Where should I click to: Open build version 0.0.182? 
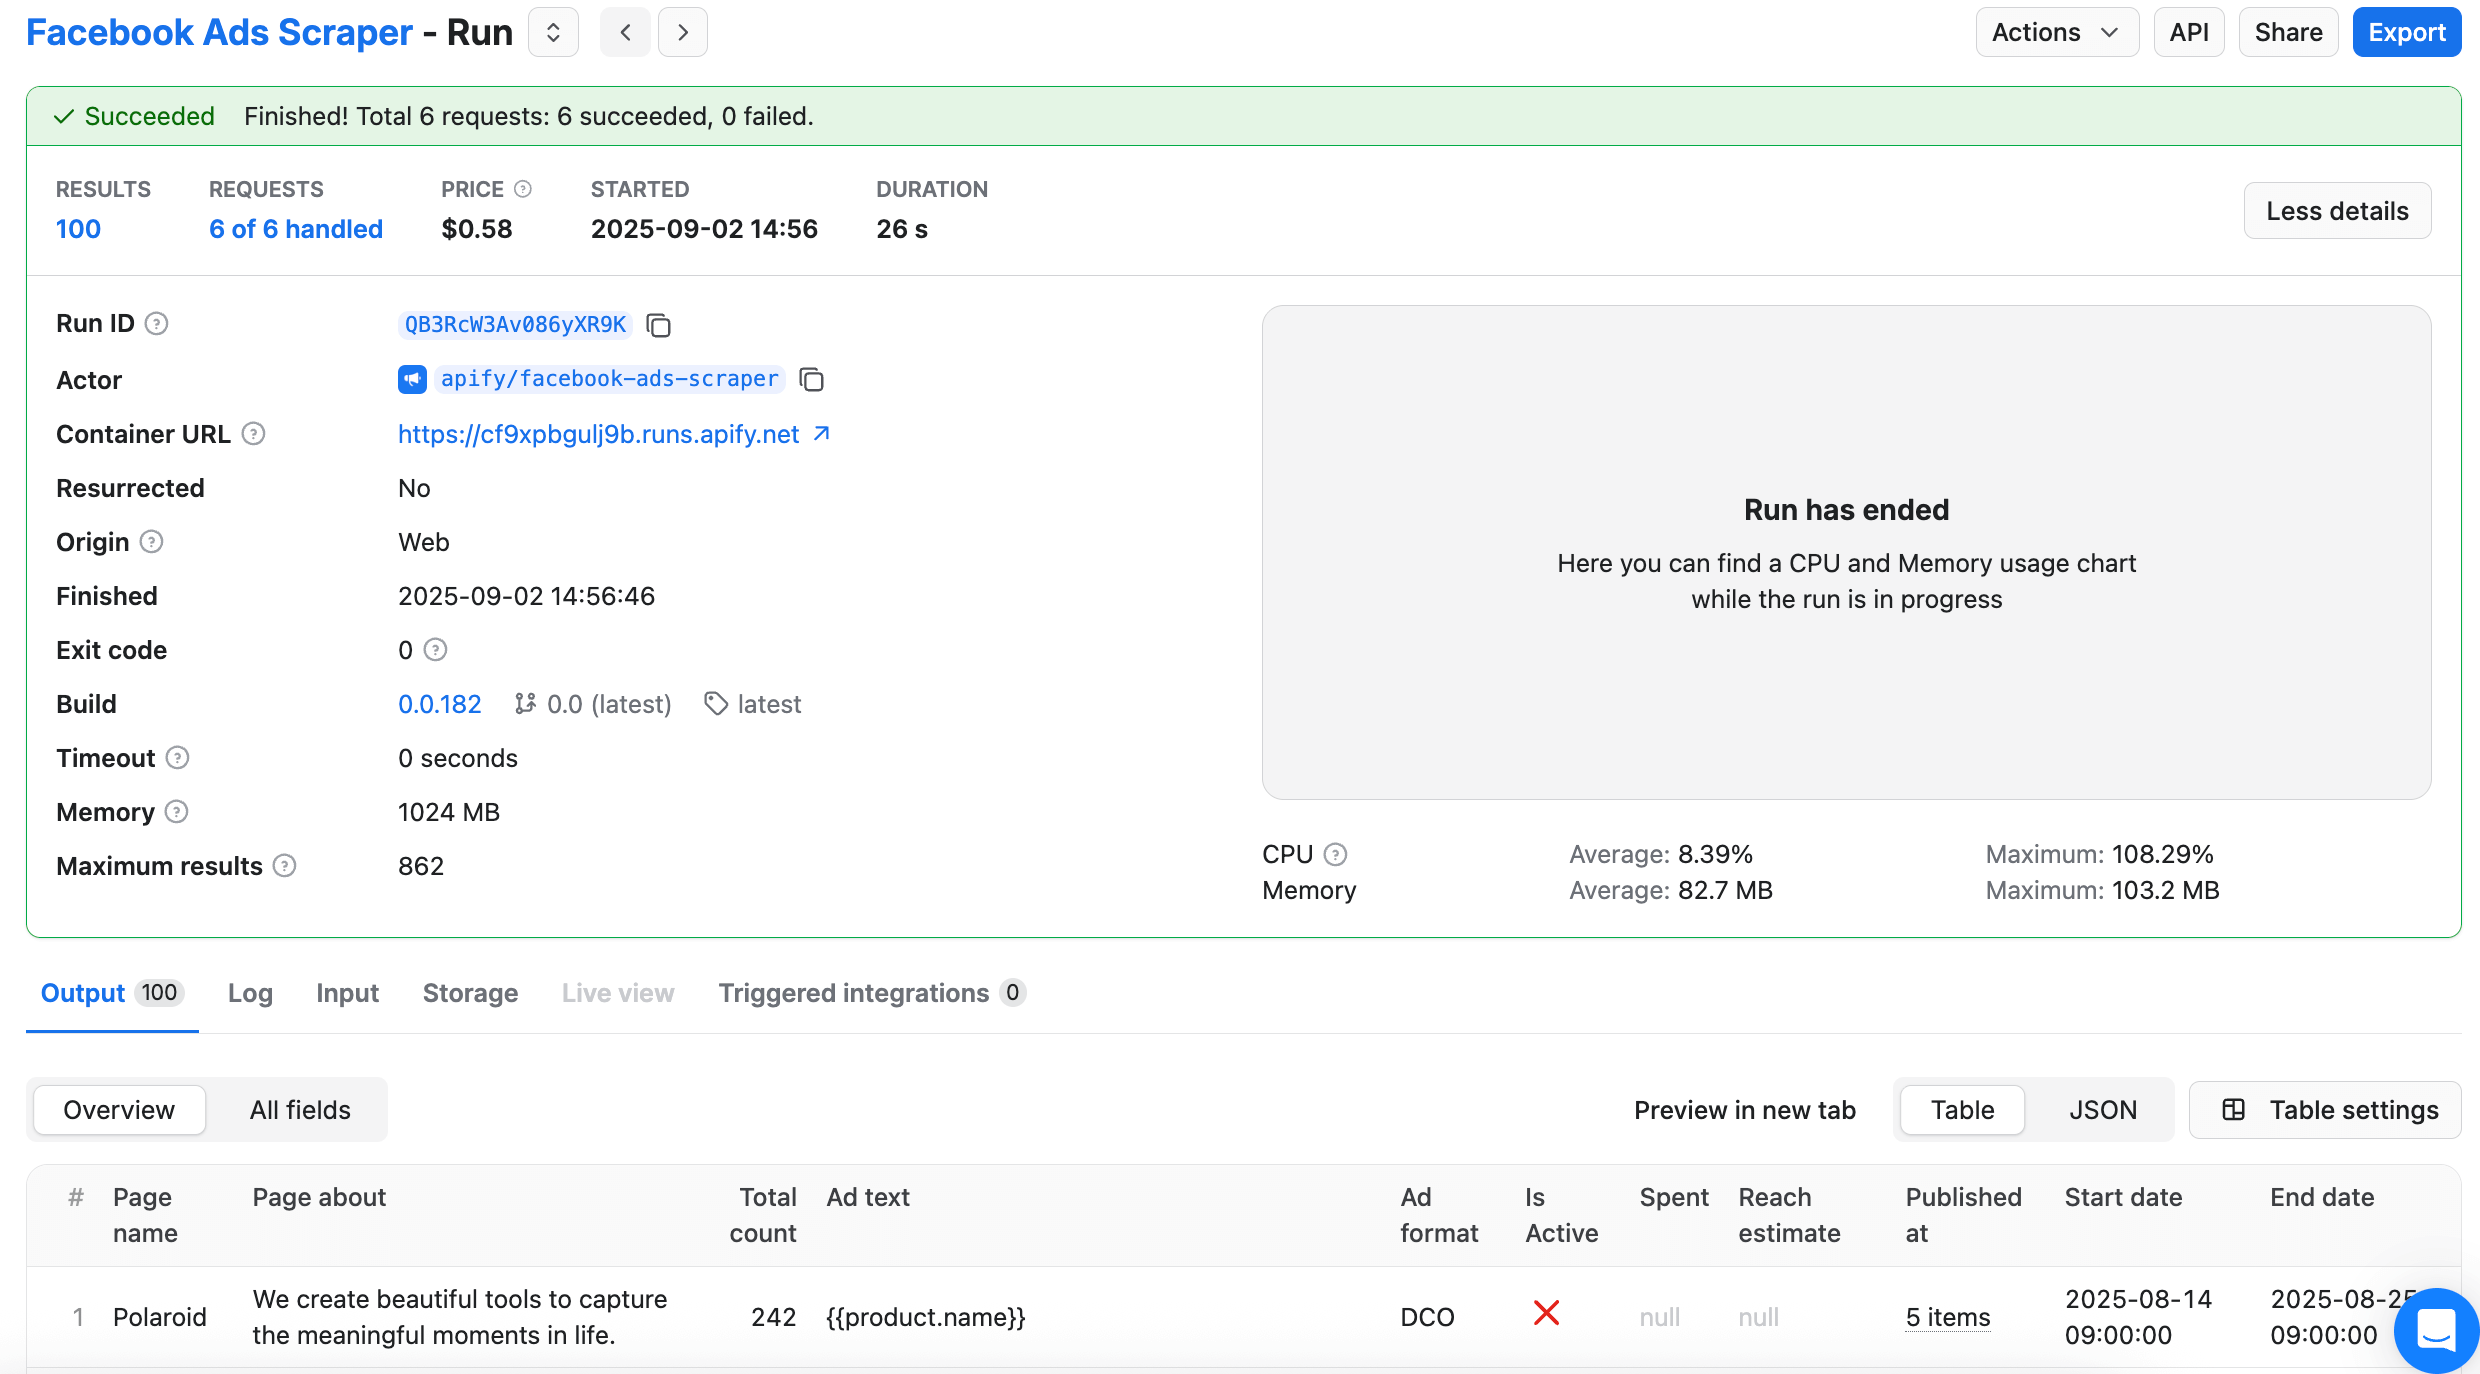click(439, 704)
